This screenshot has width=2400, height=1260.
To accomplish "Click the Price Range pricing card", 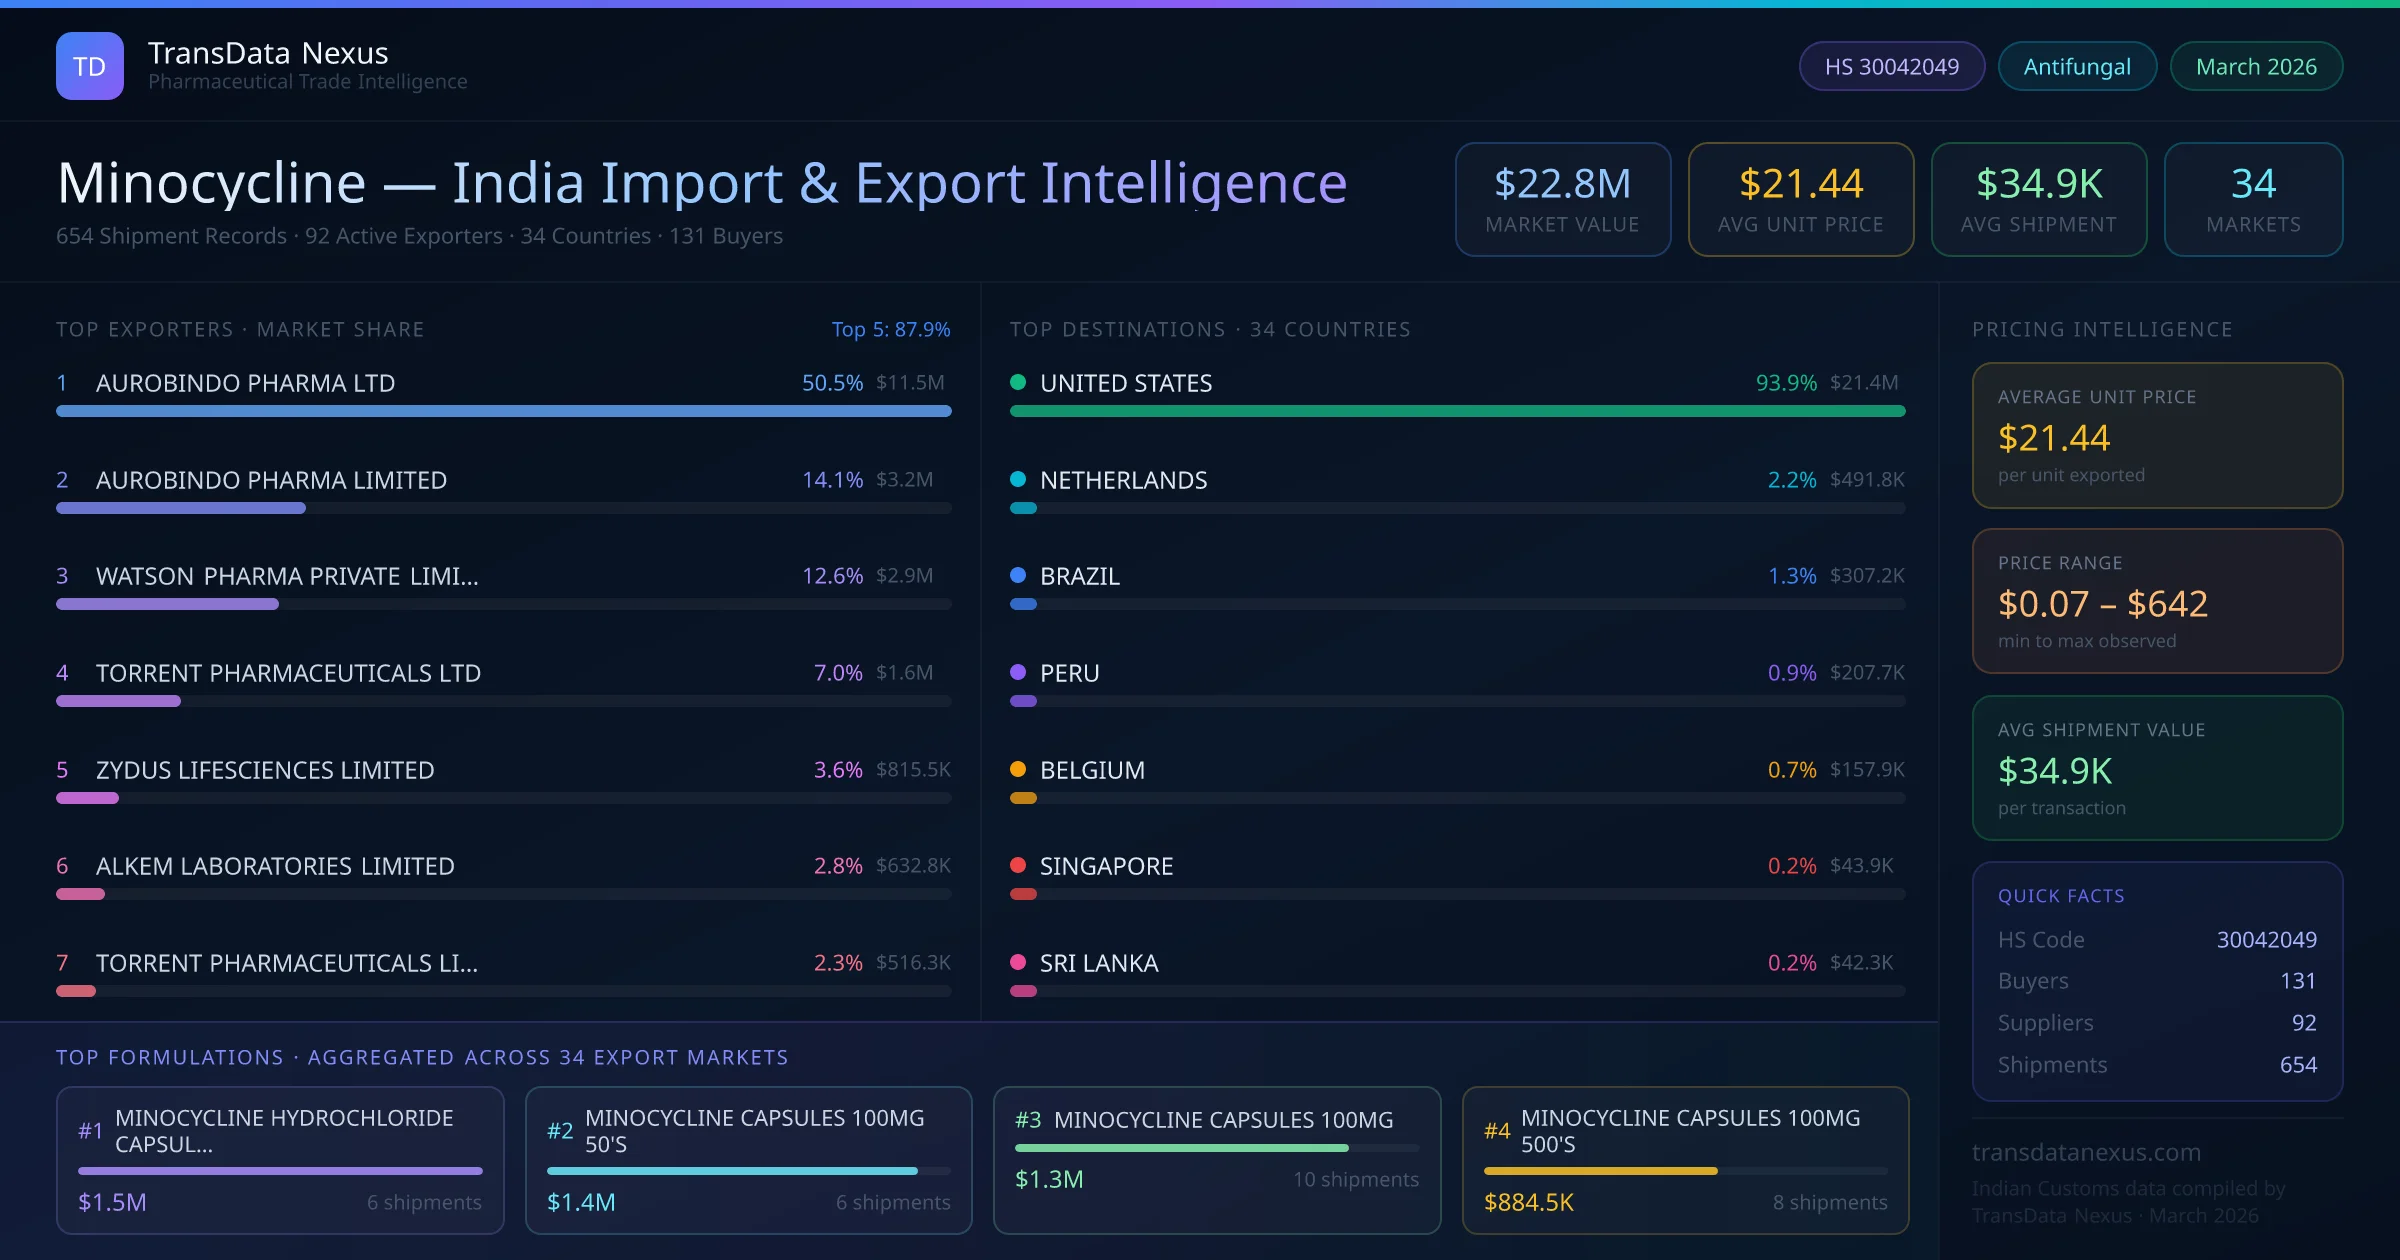I will pyautogui.click(x=2156, y=601).
